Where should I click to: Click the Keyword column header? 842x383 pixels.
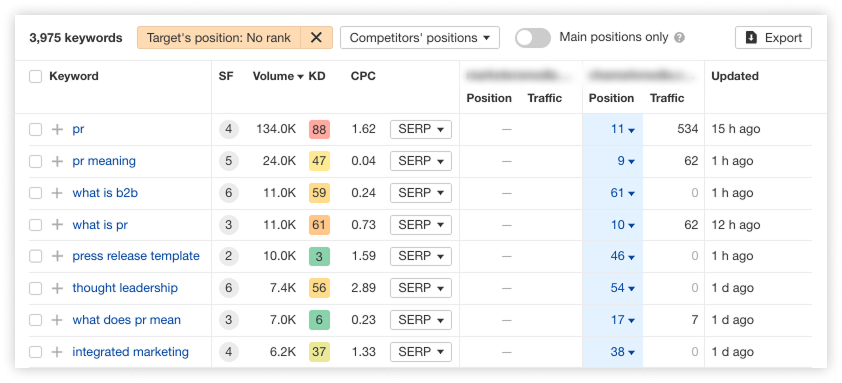coord(74,76)
